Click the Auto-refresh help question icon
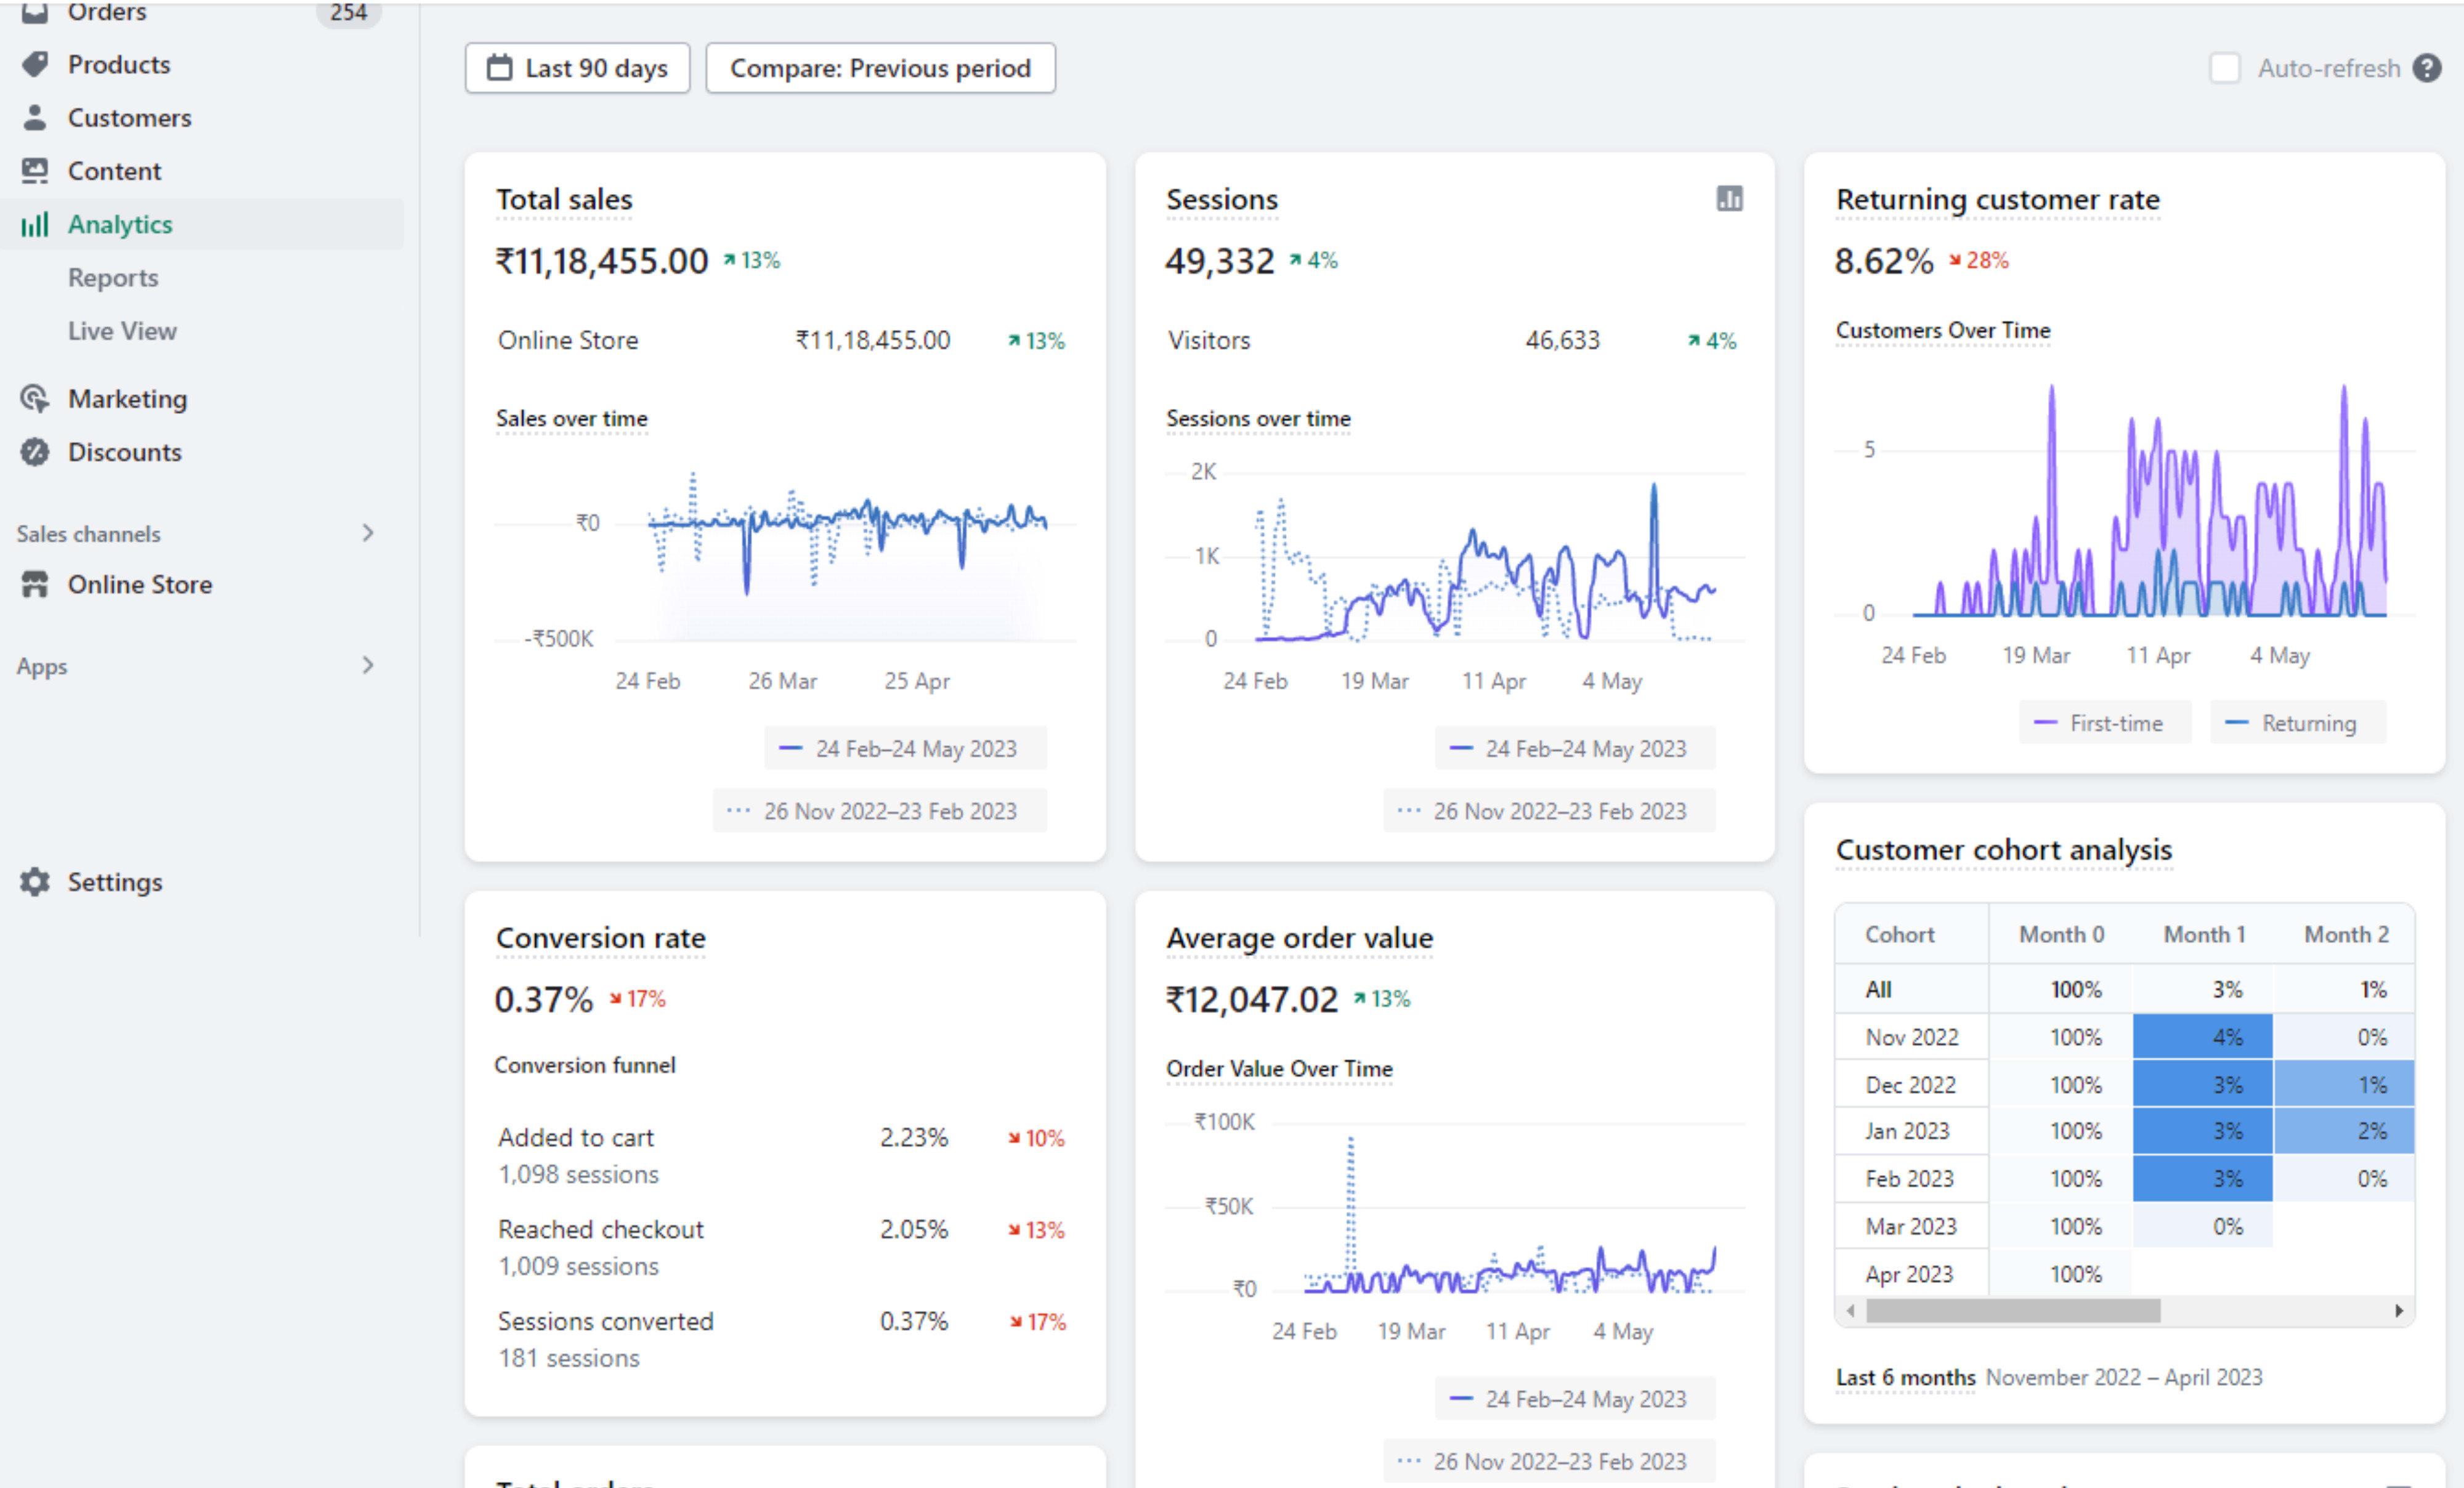 [x=2427, y=68]
